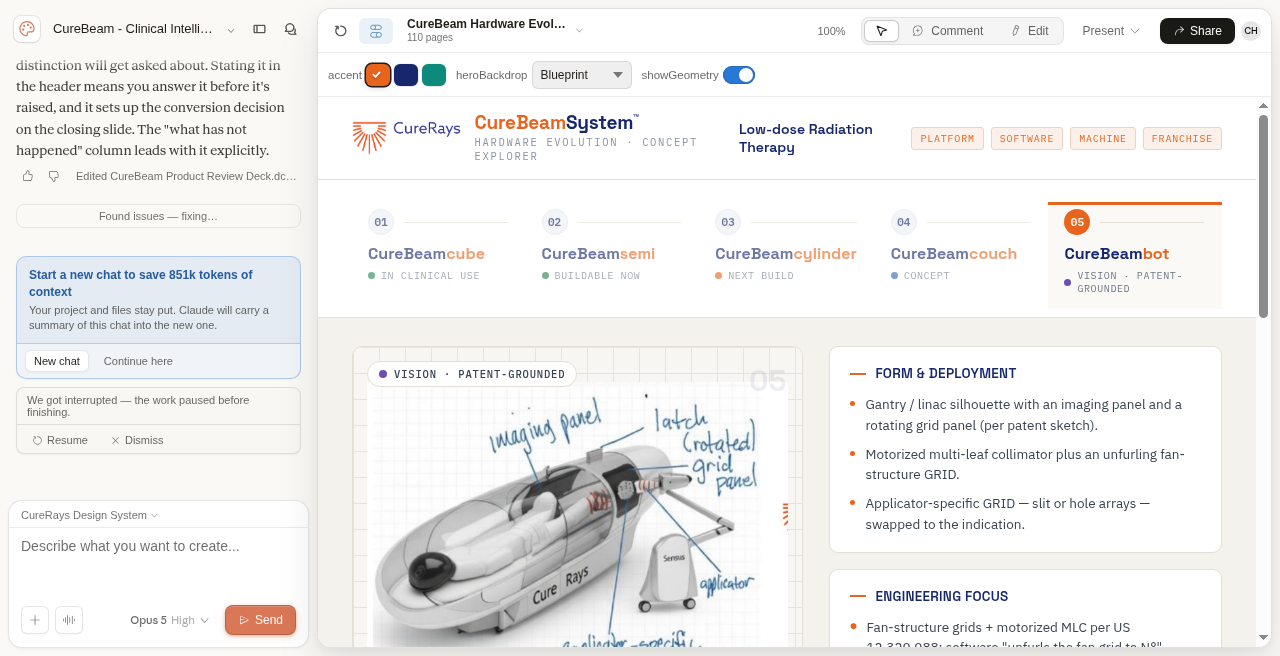Screen dimensions: 1280x656
Task: Select the teal accent swatch
Action: pos(434,75)
